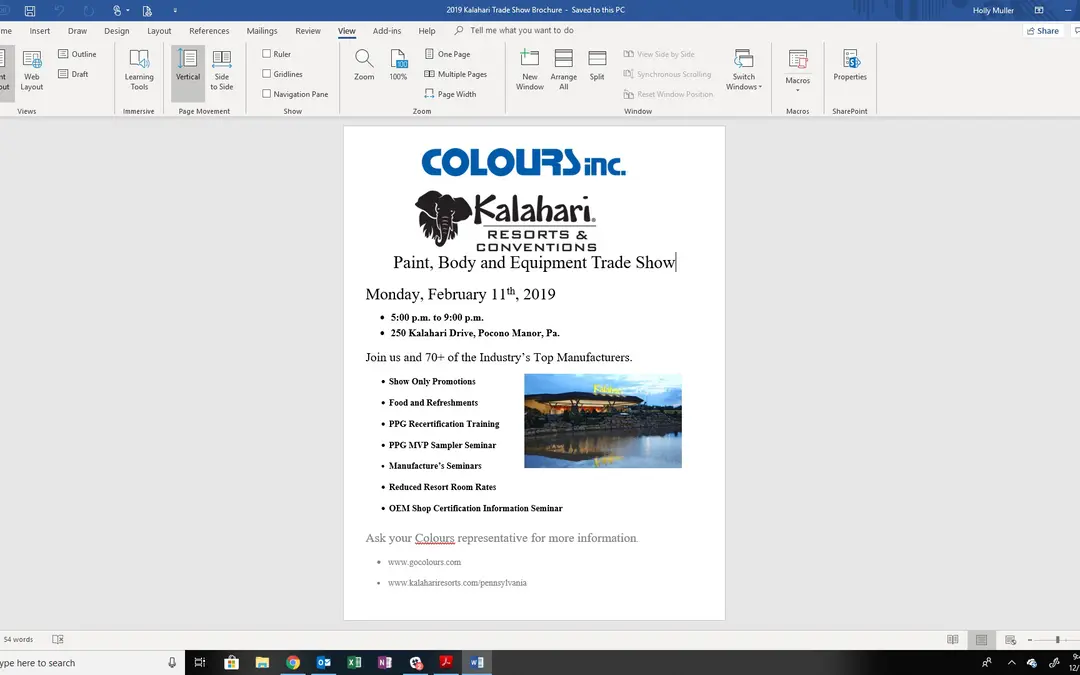
Task: Open the Web Layout view
Action: 32,71
